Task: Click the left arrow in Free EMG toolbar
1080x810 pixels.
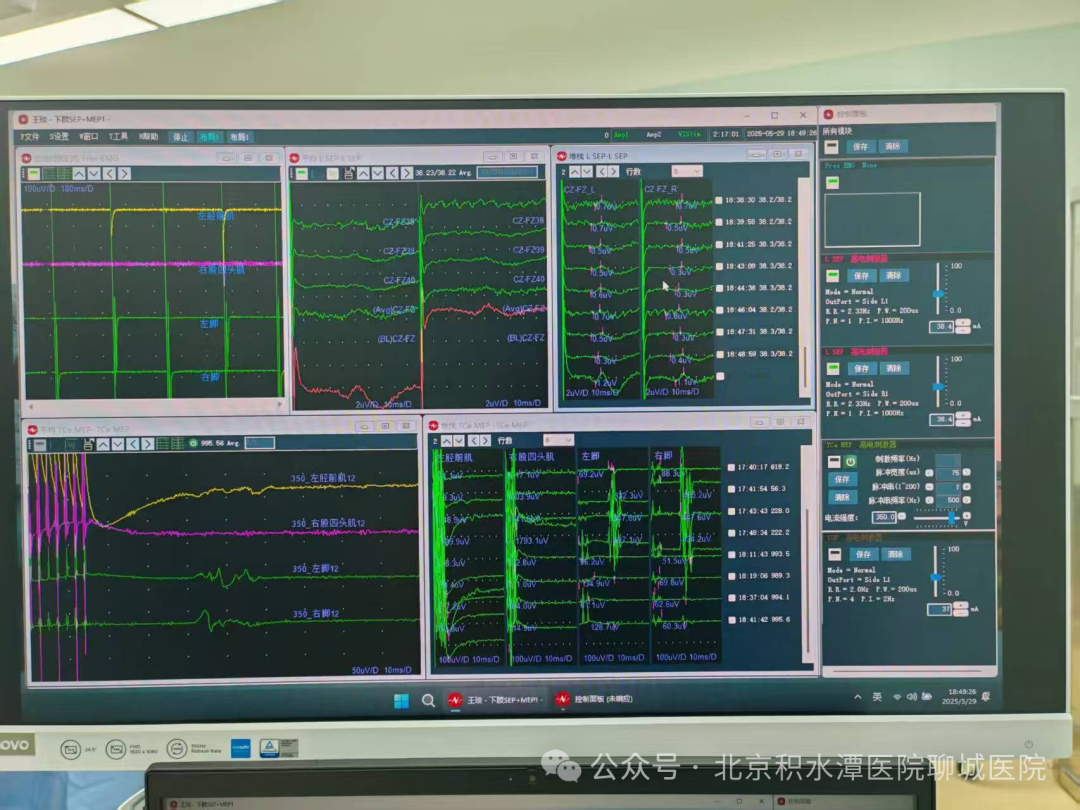Action: 110,174
